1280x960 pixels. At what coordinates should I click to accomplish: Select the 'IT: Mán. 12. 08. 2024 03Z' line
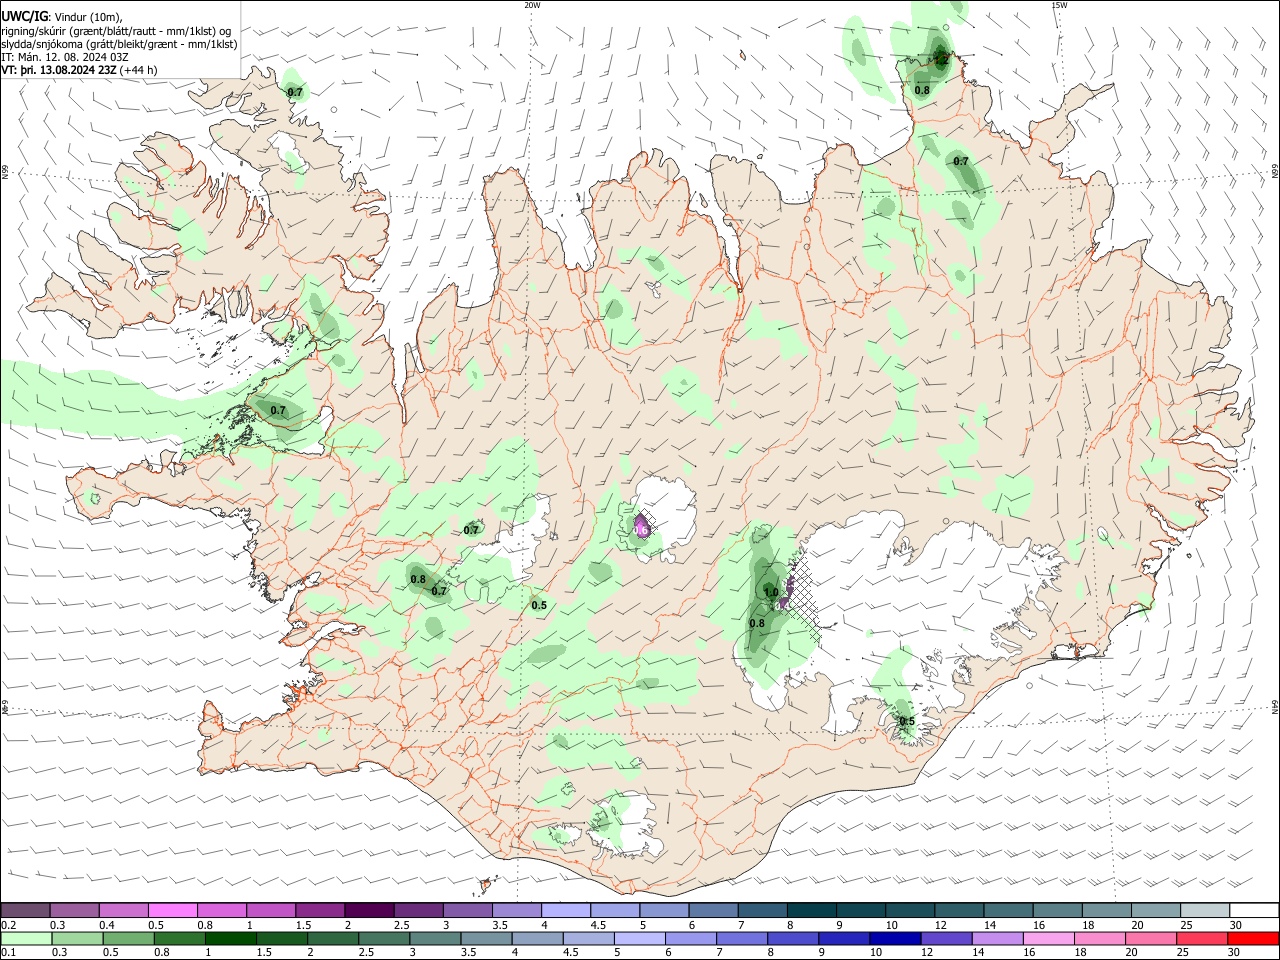(x=64, y=57)
